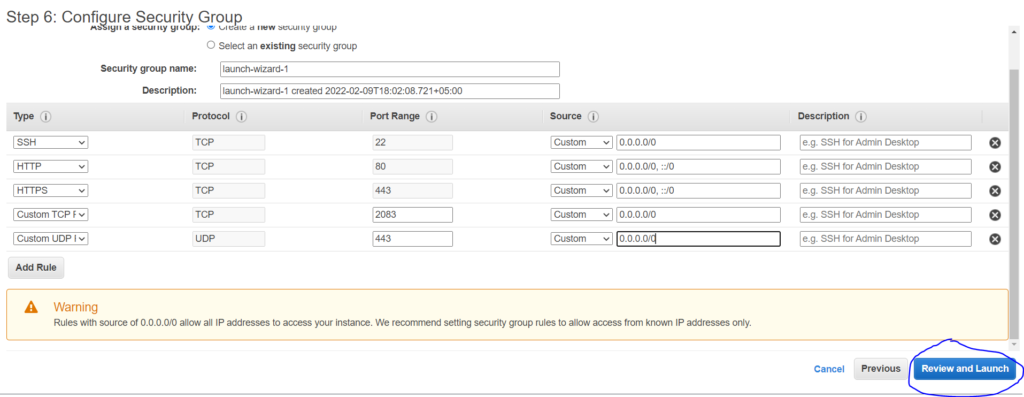Viewport: 1024px width, 397px height.
Task: Click the Cancel link
Action: click(829, 369)
